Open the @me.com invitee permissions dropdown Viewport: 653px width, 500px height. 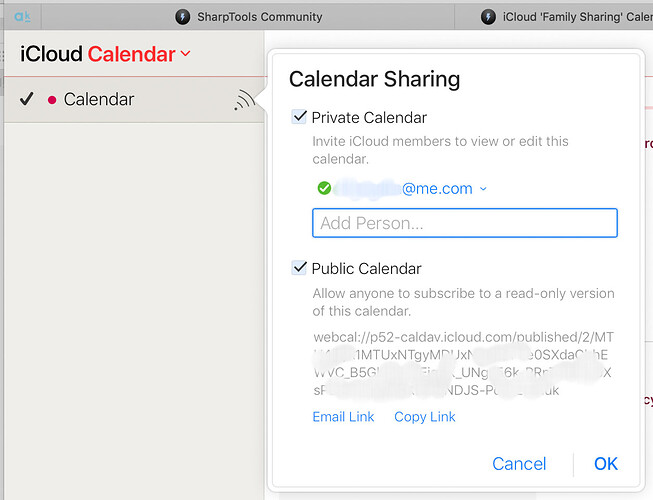(483, 188)
